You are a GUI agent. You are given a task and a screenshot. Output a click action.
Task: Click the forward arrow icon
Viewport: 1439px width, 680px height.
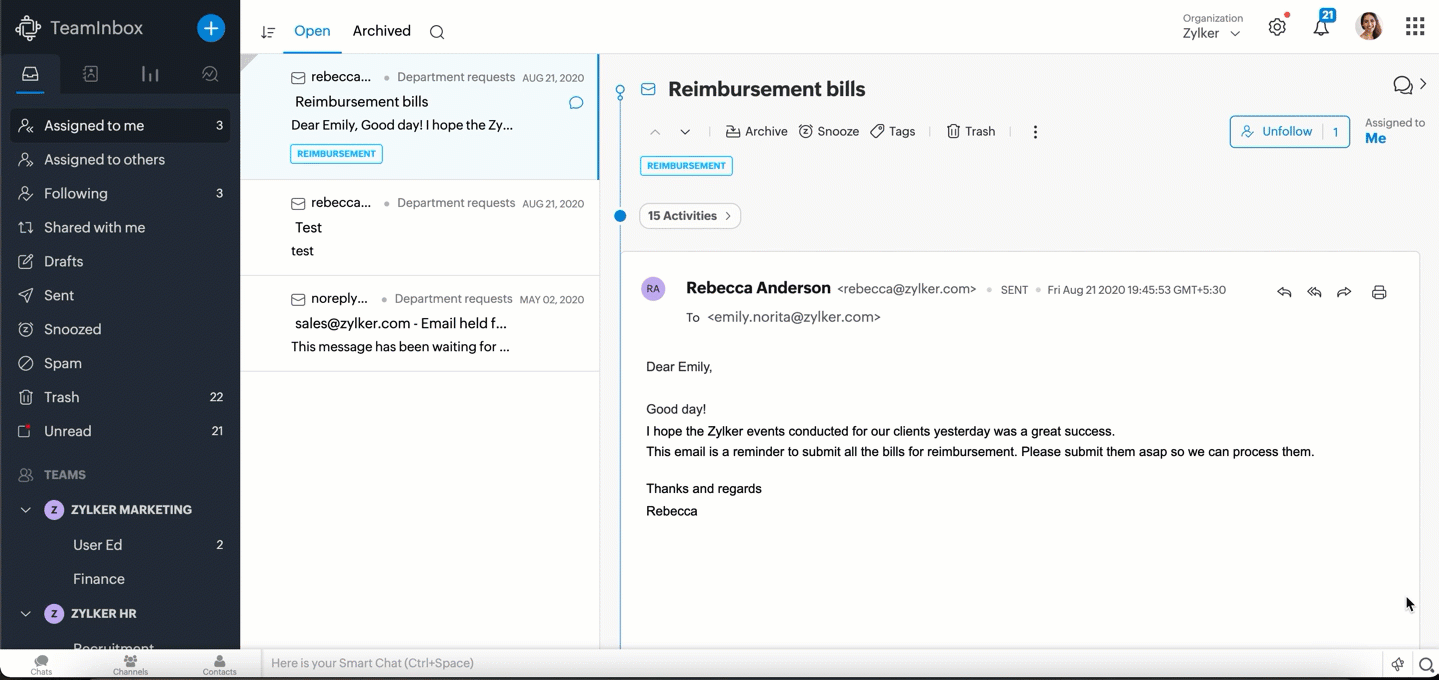coord(1344,292)
